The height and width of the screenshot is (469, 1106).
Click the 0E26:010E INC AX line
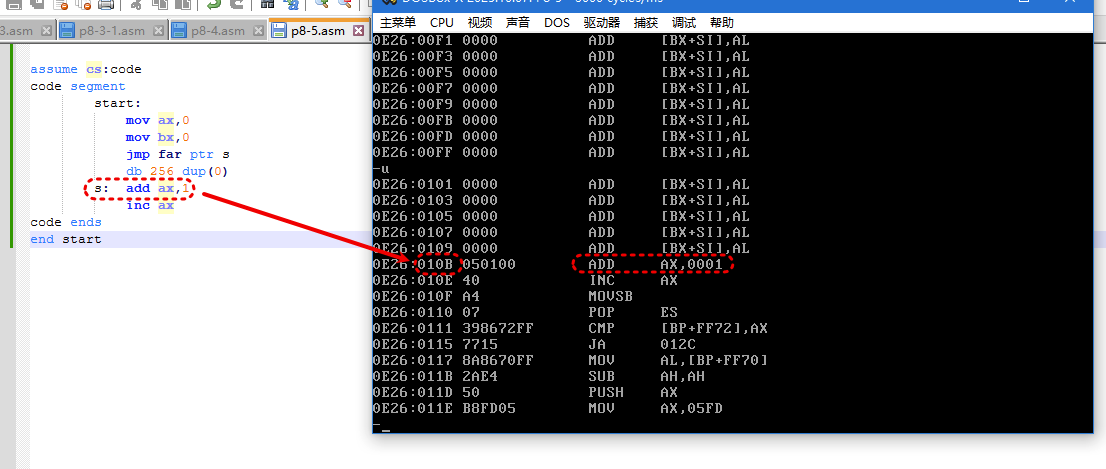tap(525, 280)
